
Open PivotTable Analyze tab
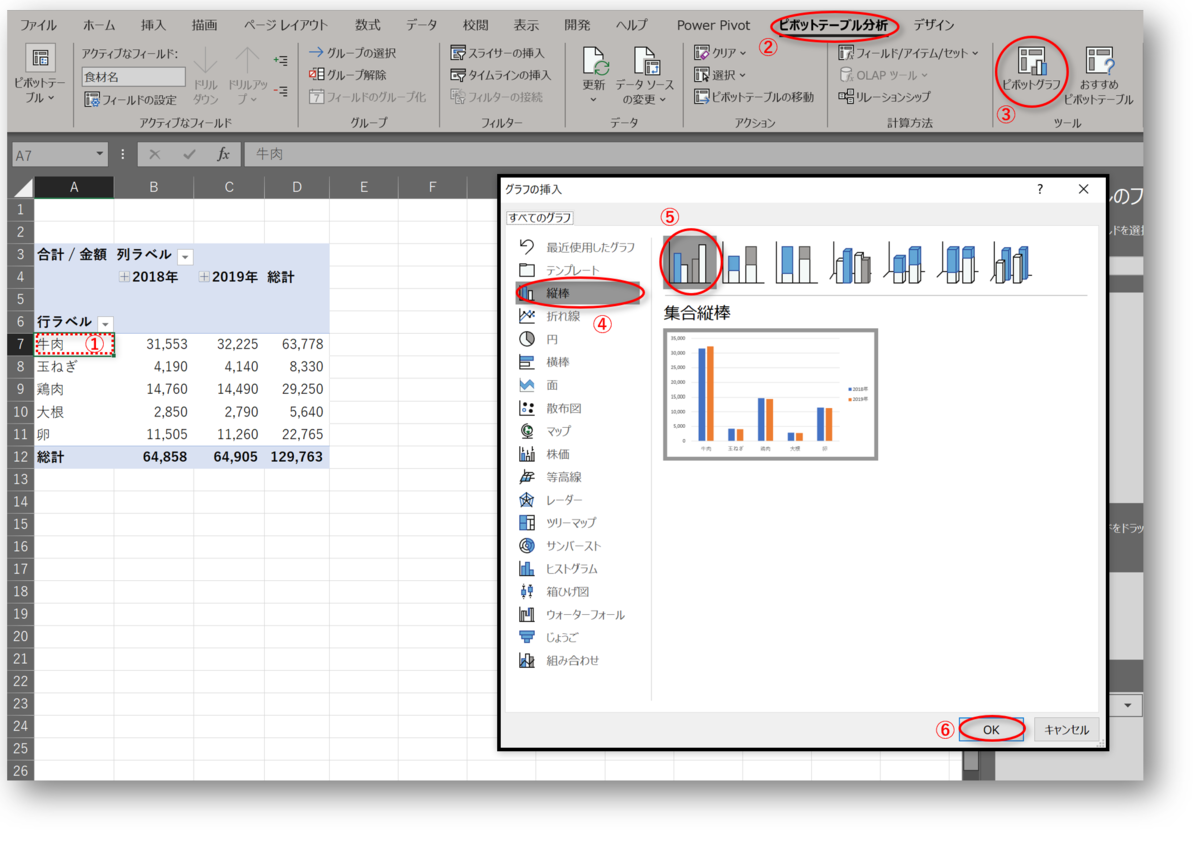coord(834,25)
